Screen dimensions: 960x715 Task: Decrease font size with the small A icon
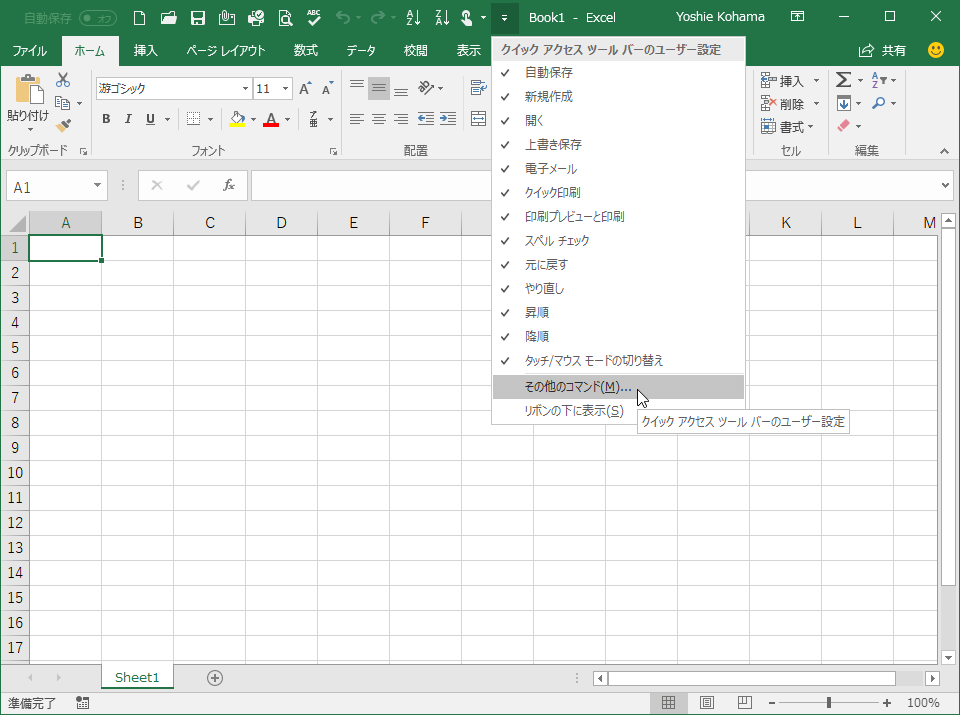point(328,89)
